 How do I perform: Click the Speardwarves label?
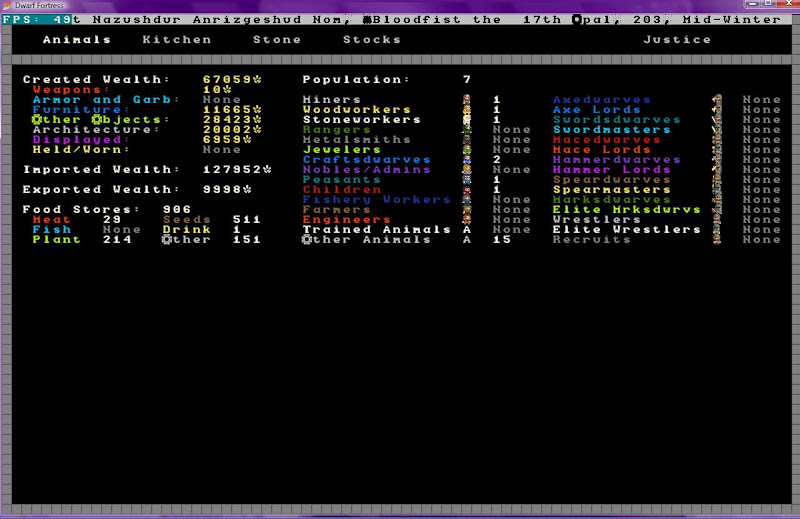612,180
